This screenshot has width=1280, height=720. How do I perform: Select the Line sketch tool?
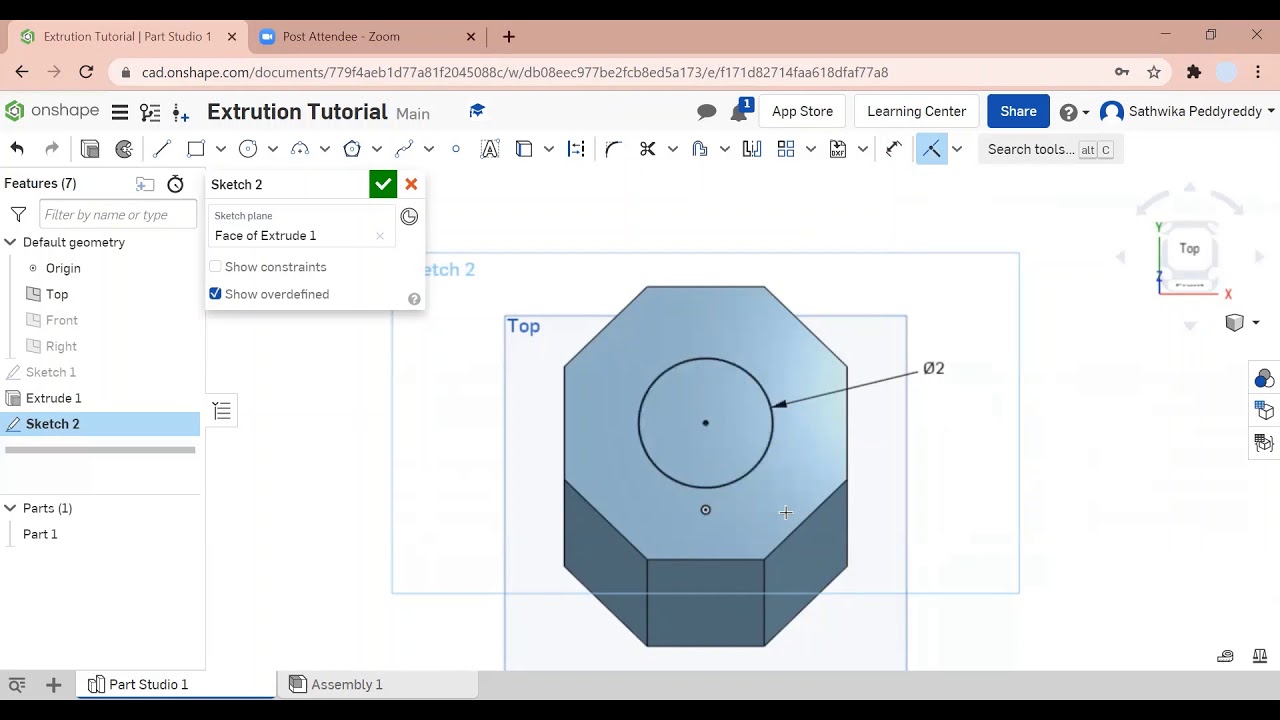[x=161, y=149]
